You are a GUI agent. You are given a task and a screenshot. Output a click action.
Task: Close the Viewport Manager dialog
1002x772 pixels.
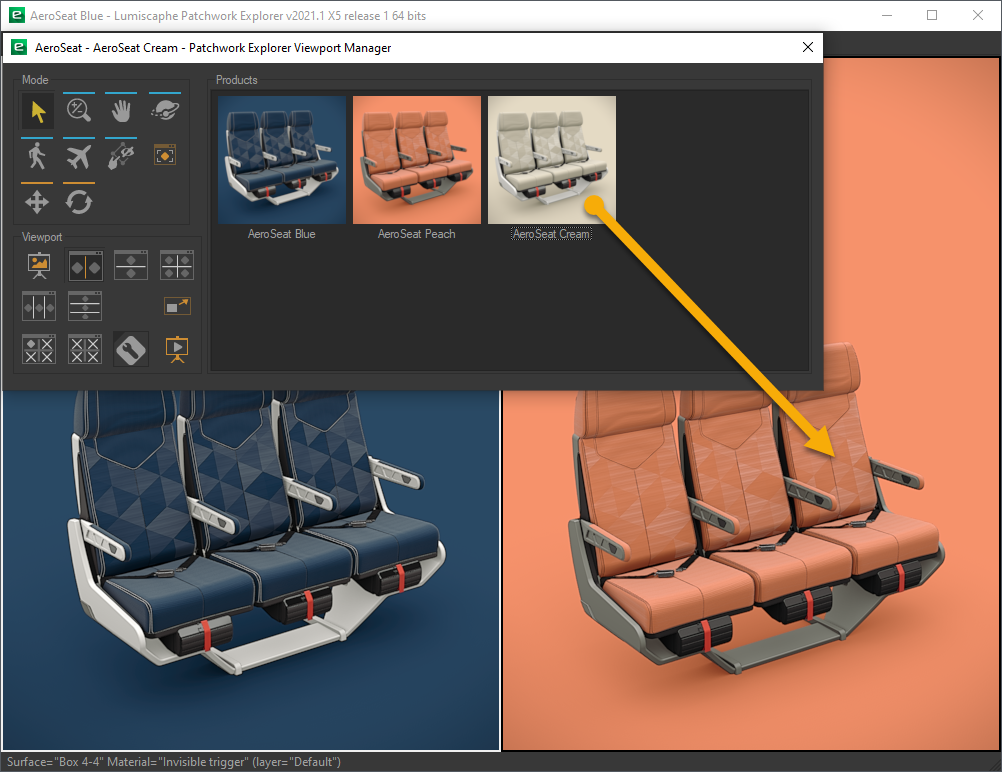pyautogui.click(x=808, y=47)
